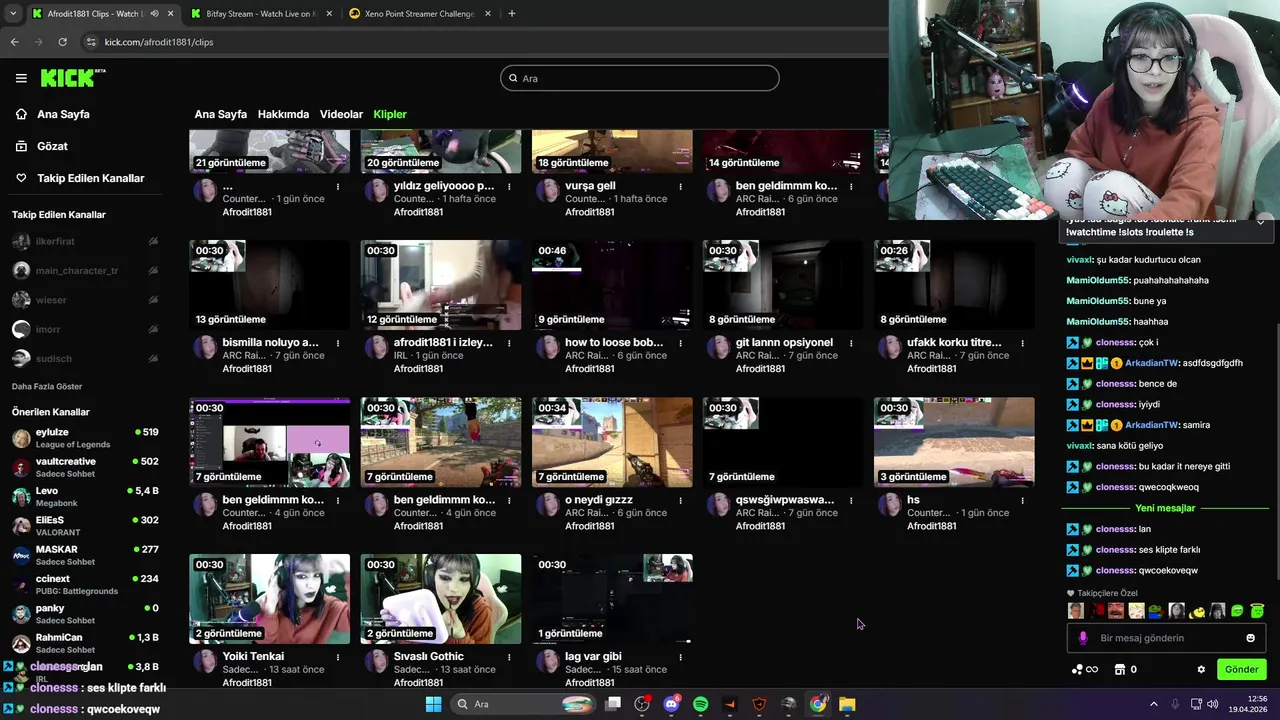The height and width of the screenshot is (720, 1280).
Task: Toggle notifications for sudisch channel
Action: coord(153,358)
